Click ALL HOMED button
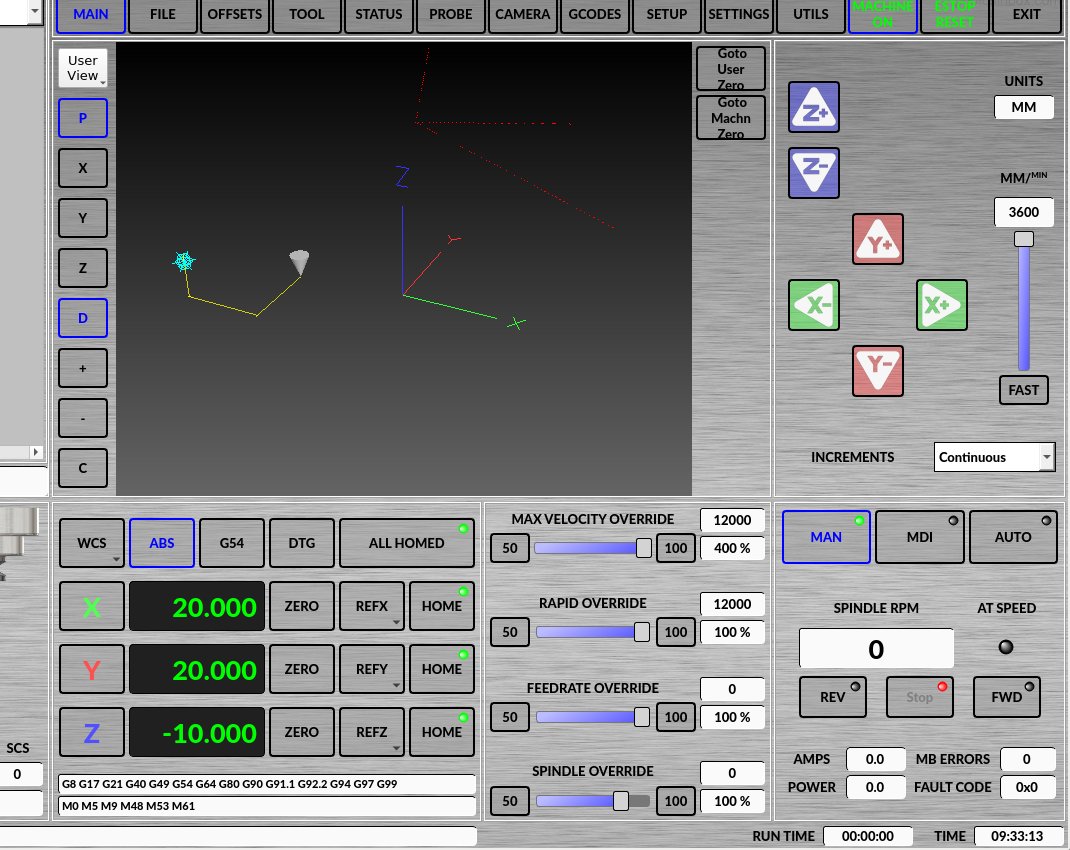This screenshot has width=1070, height=850. click(407, 543)
